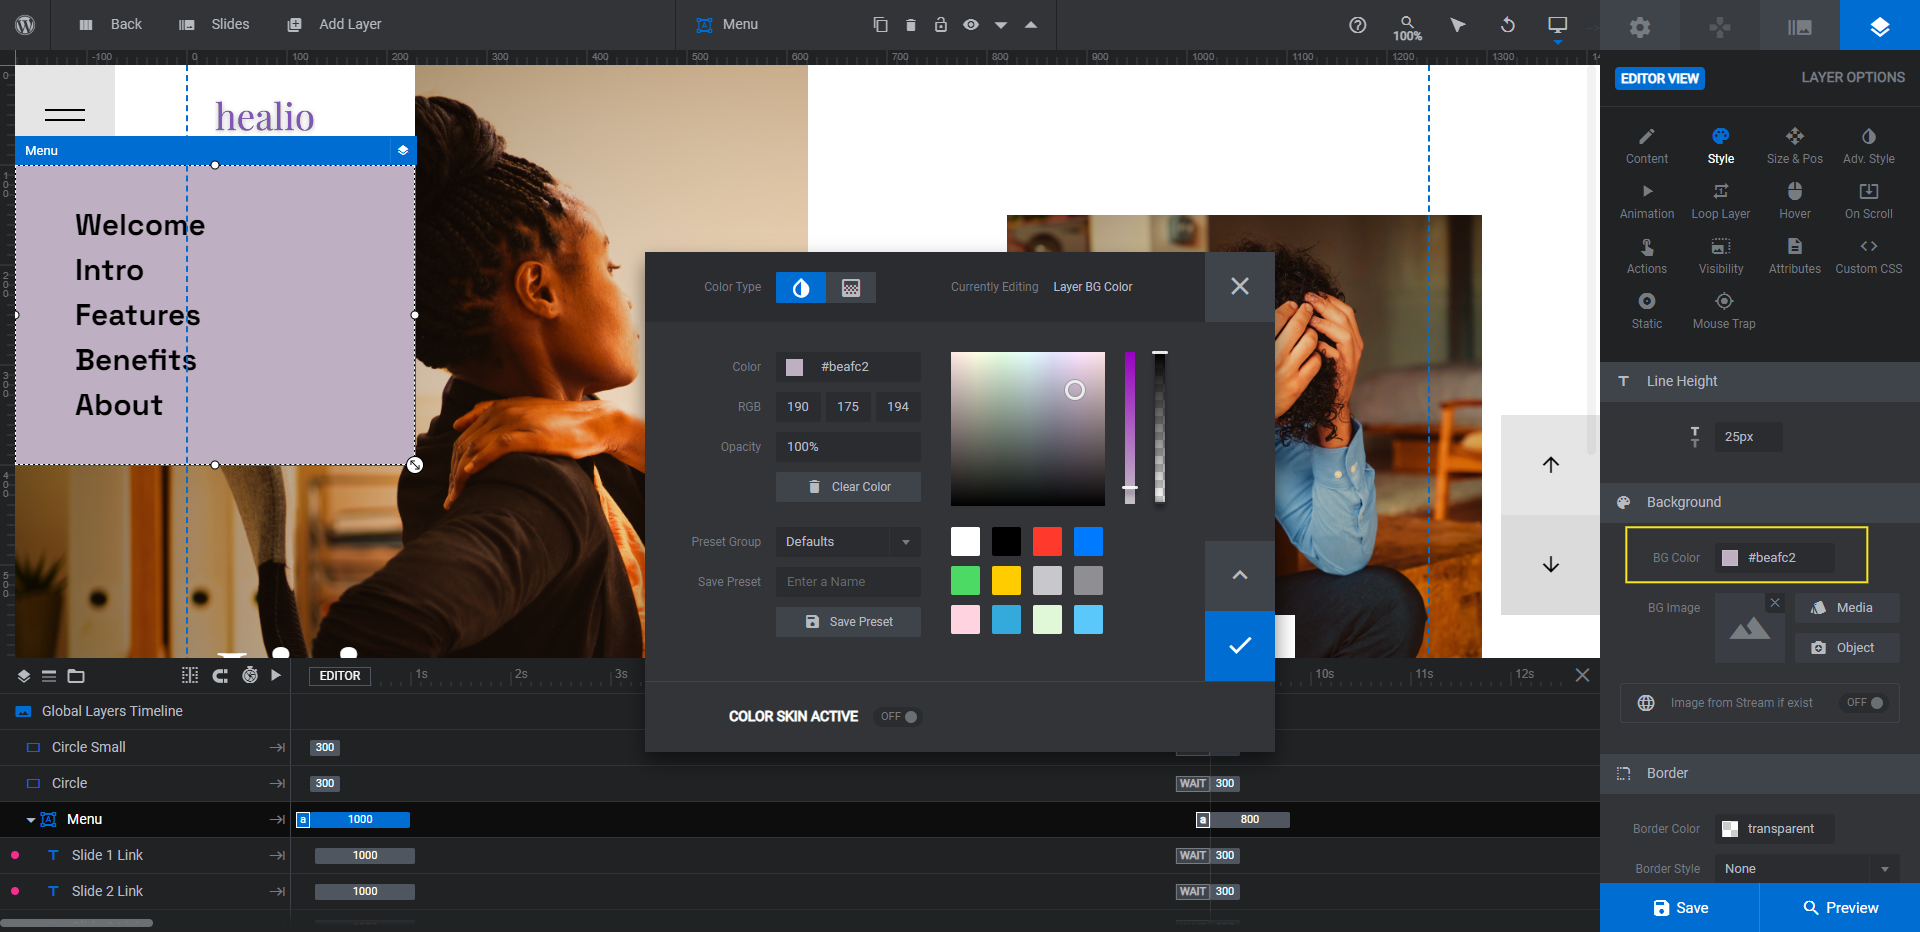Open the Border Style None dropdown
Image resolution: width=1920 pixels, height=932 pixels.
(x=1807, y=869)
